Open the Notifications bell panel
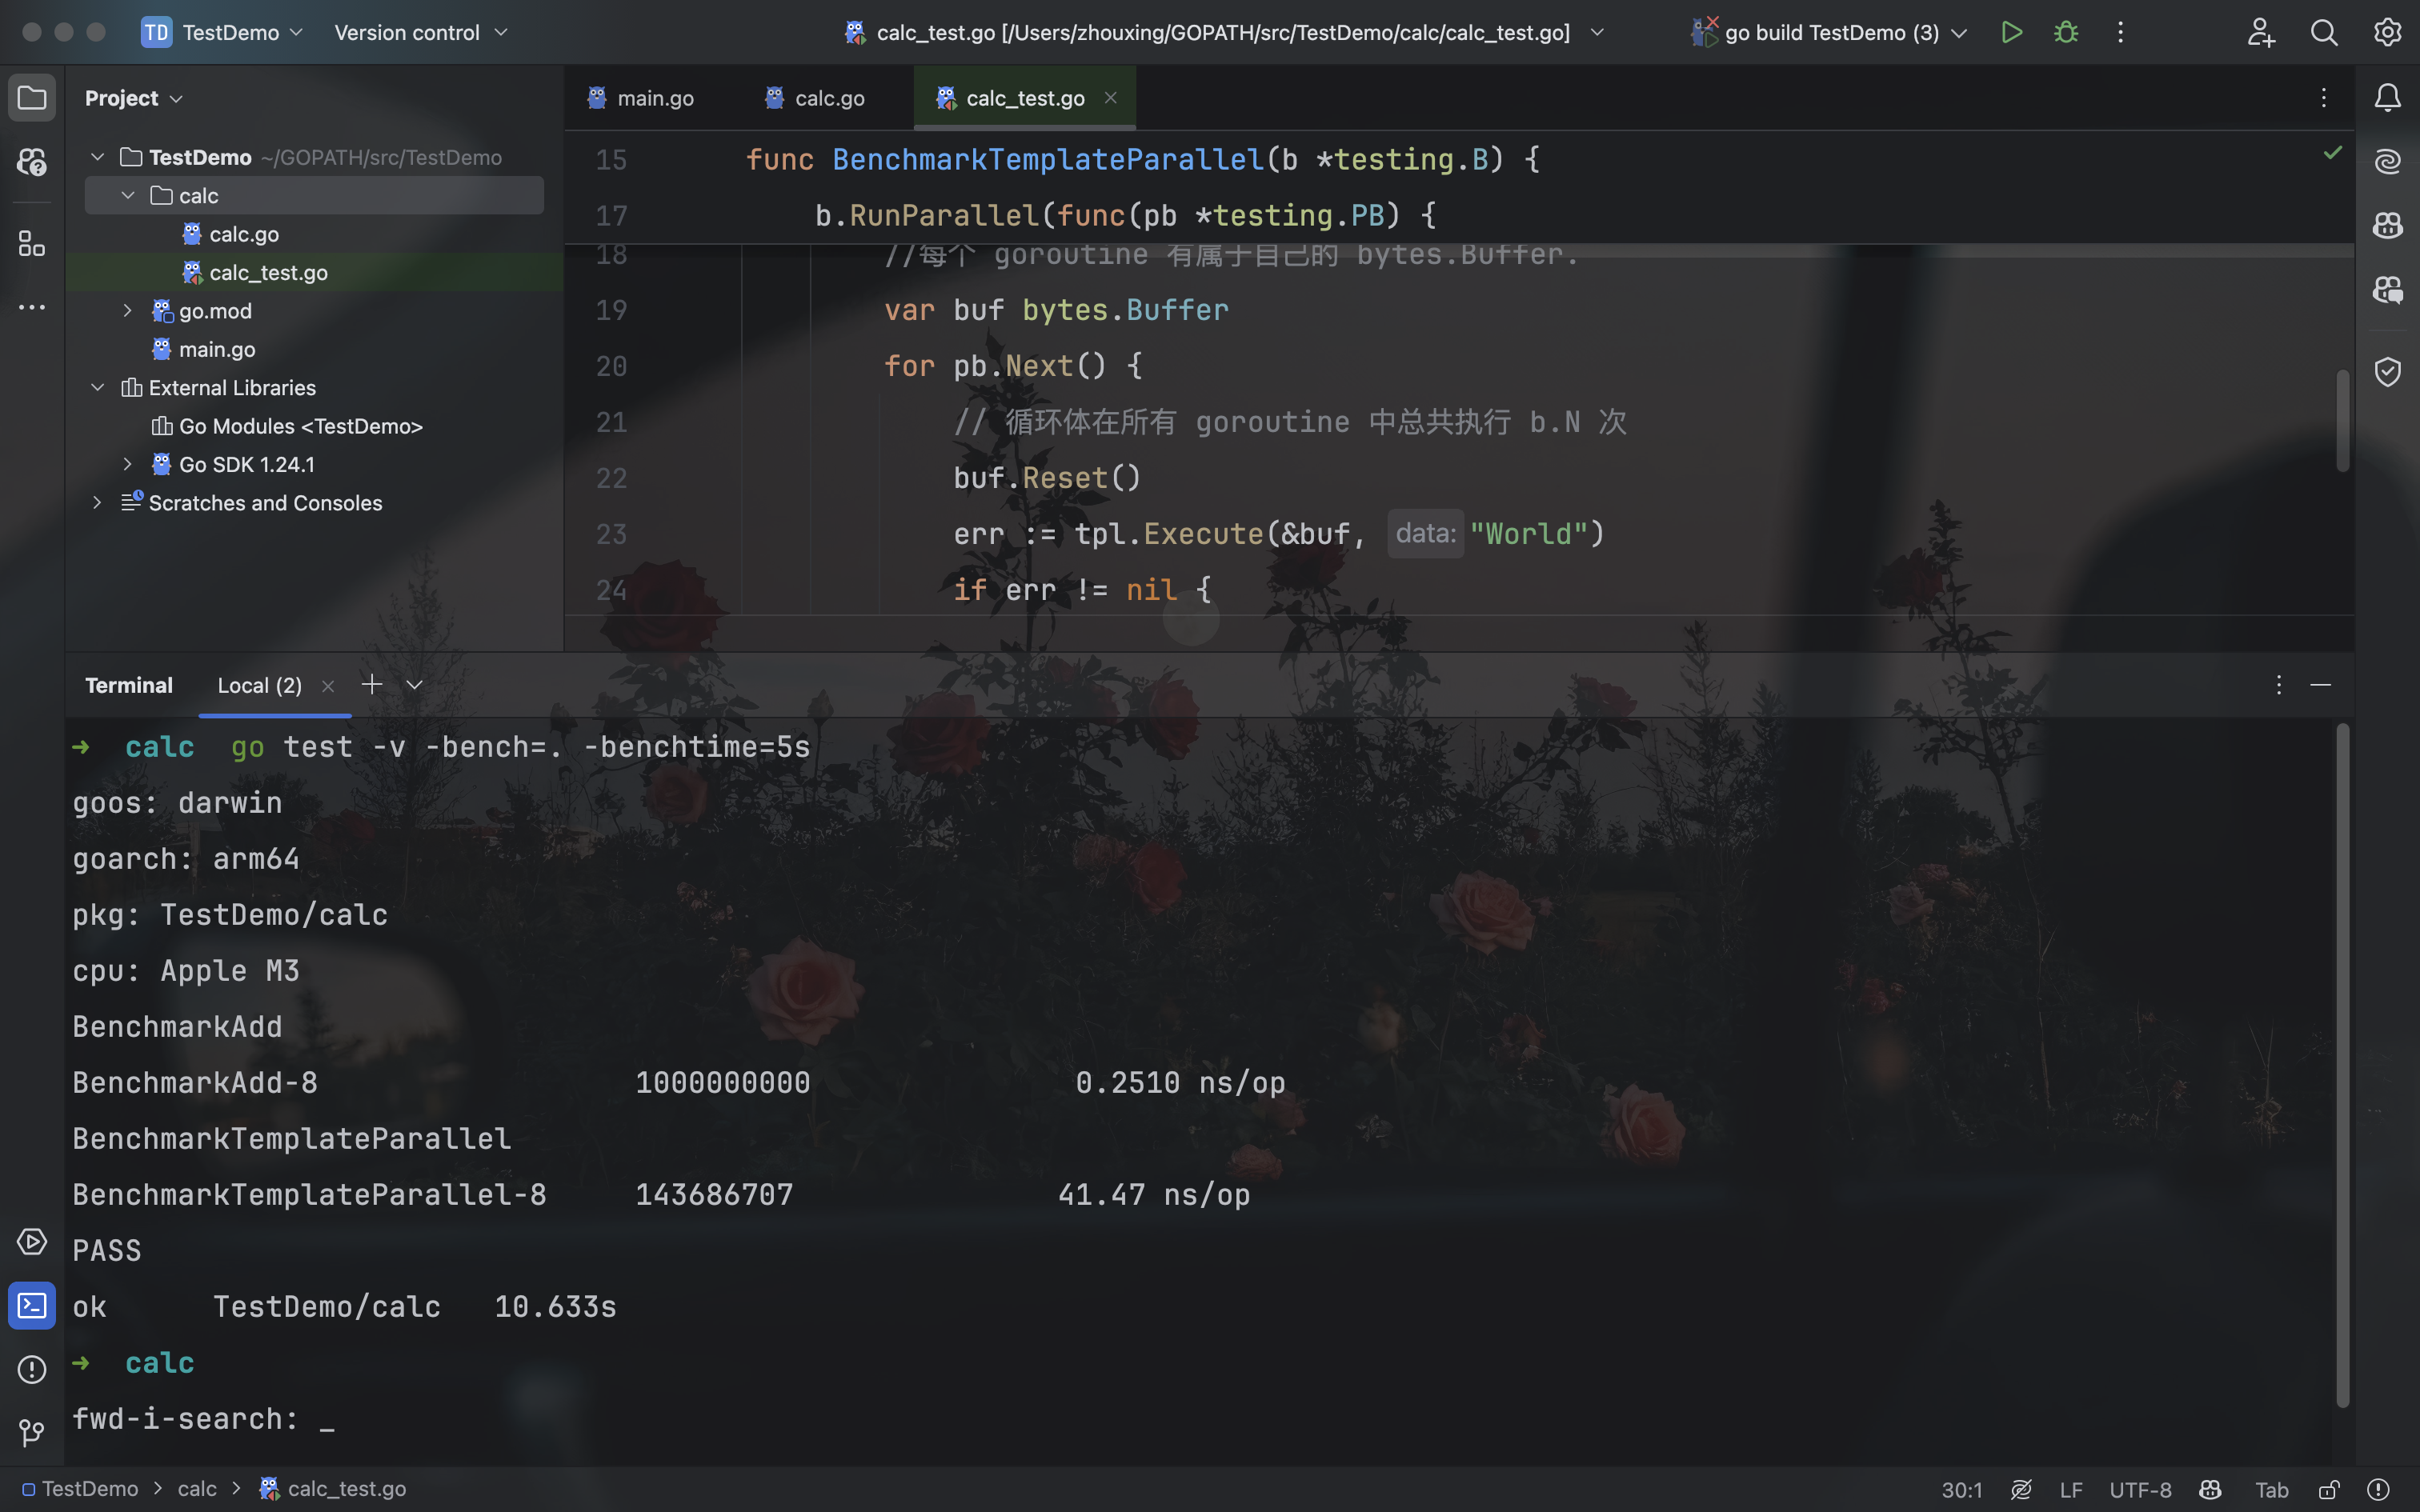Viewport: 2420px width, 1512px height. point(2387,98)
